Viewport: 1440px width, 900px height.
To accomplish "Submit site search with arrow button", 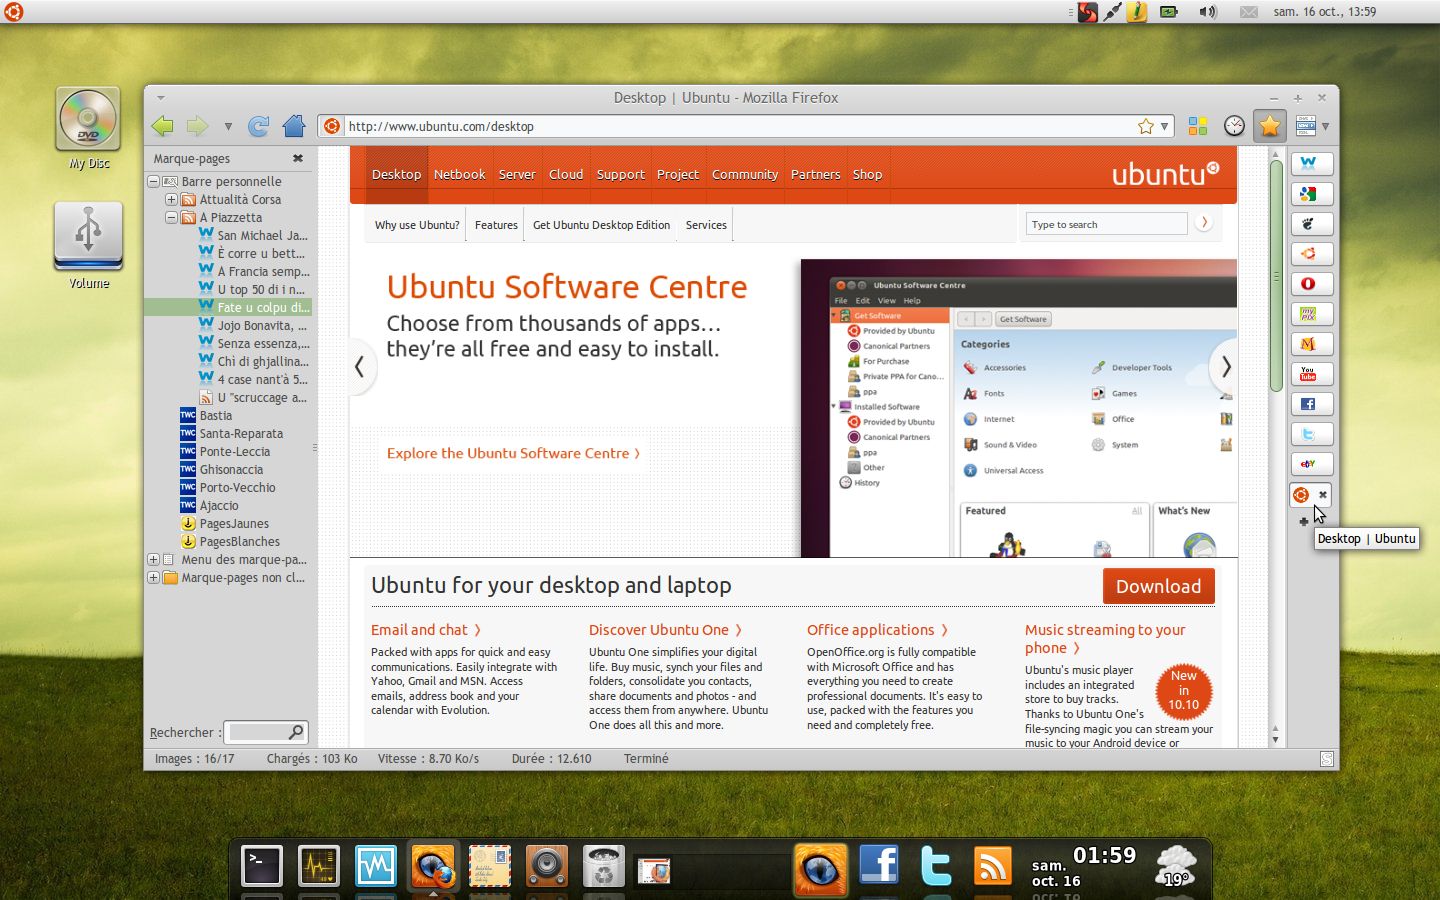I will (x=1203, y=223).
